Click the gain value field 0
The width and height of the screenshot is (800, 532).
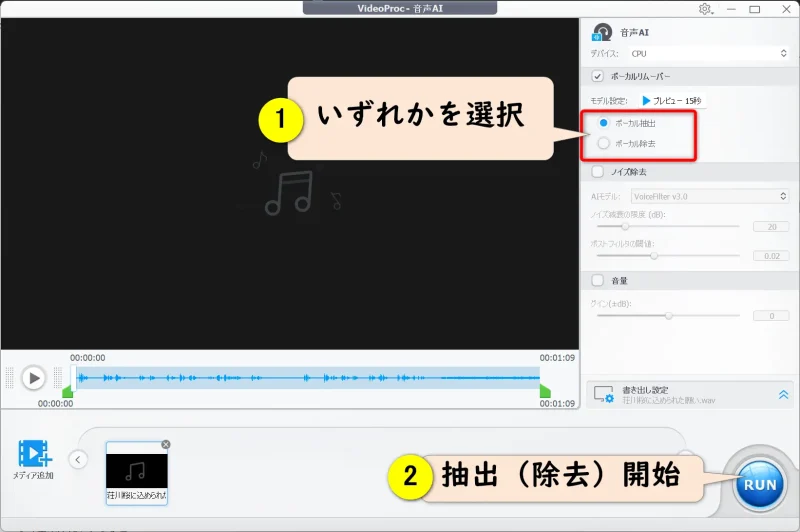pos(771,316)
